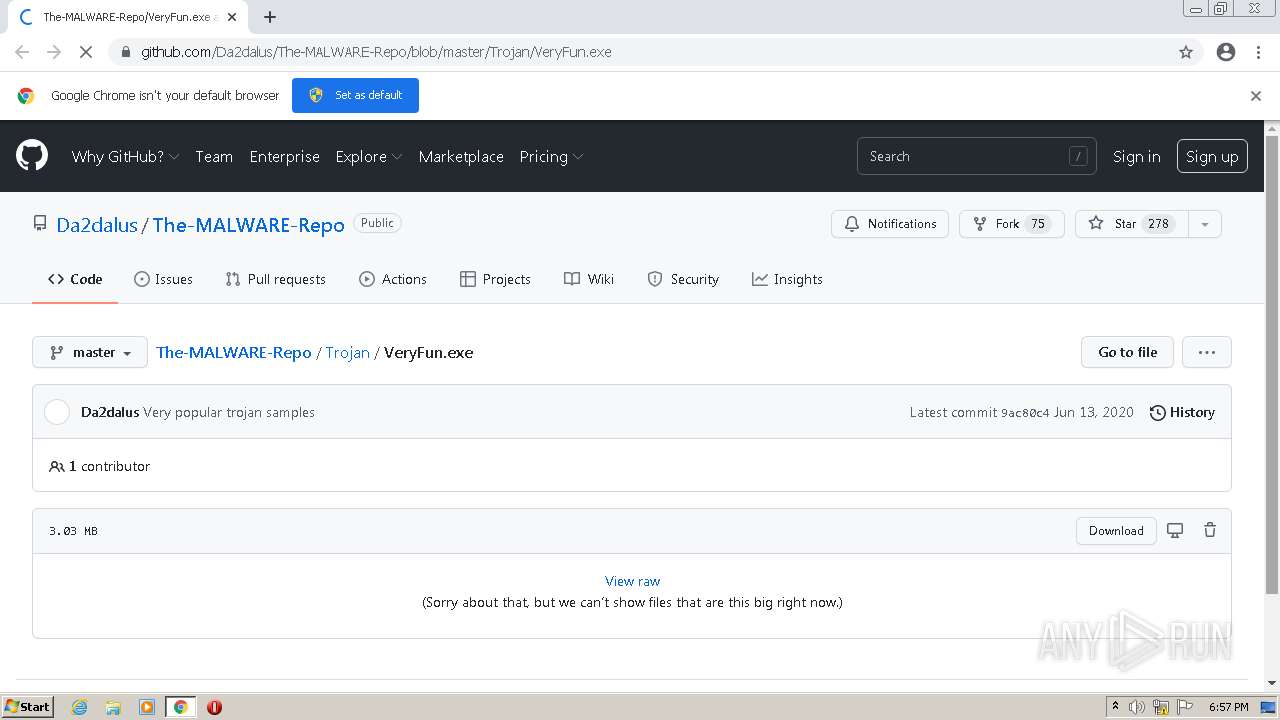This screenshot has height=720, width=1280.
Task: Select the Chrome taskbar icon
Action: tap(180, 707)
